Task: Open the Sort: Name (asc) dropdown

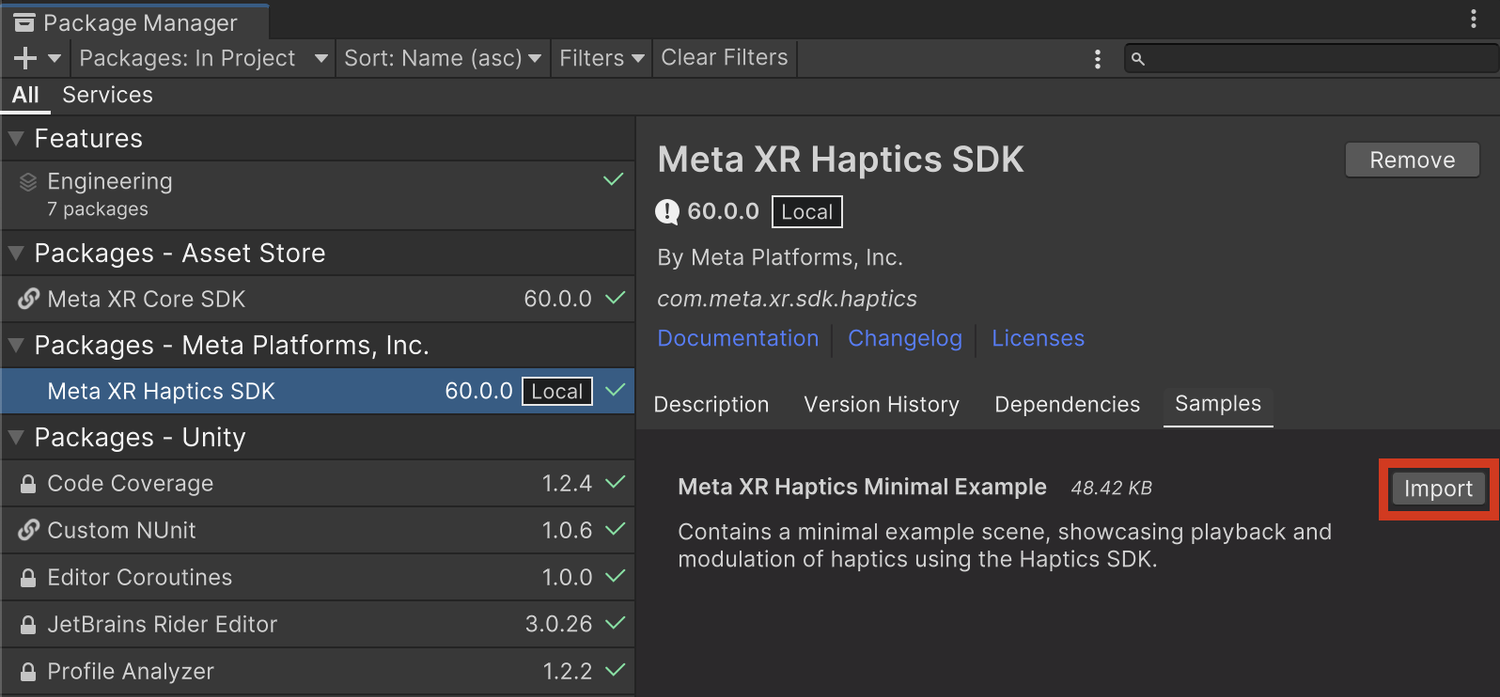Action: click(x=442, y=58)
